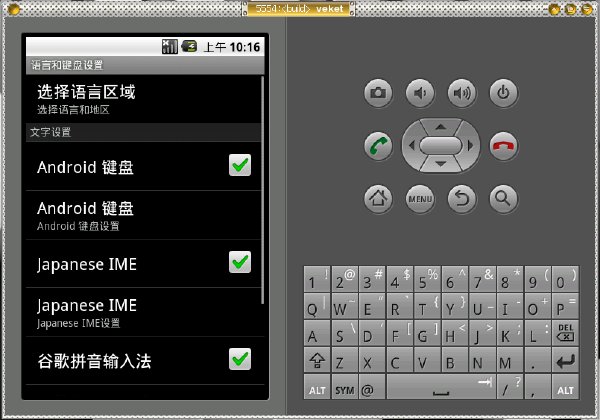Click the G key
Viewport: 600px width, 420px height.
click(427, 333)
